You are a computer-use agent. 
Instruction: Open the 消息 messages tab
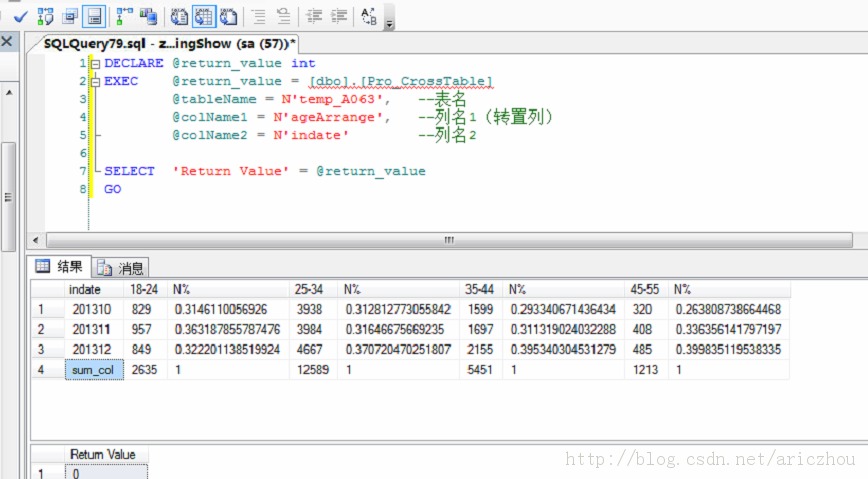(x=120, y=268)
